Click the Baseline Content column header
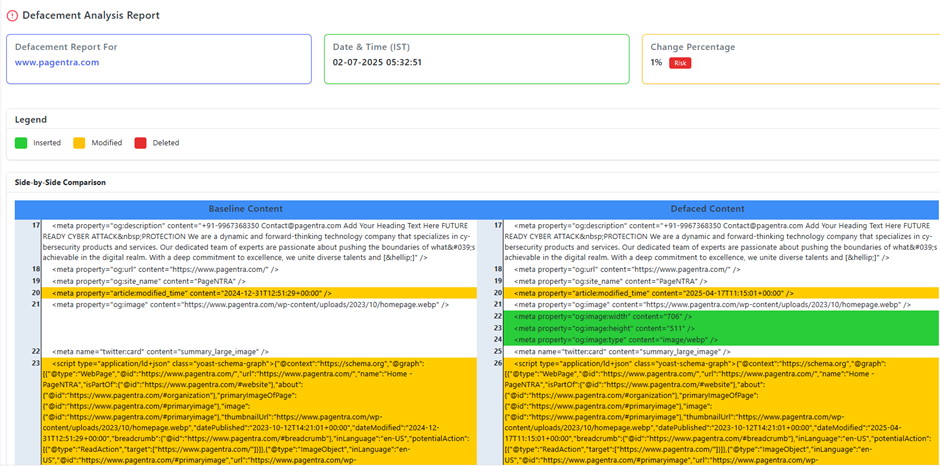 click(246, 209)
